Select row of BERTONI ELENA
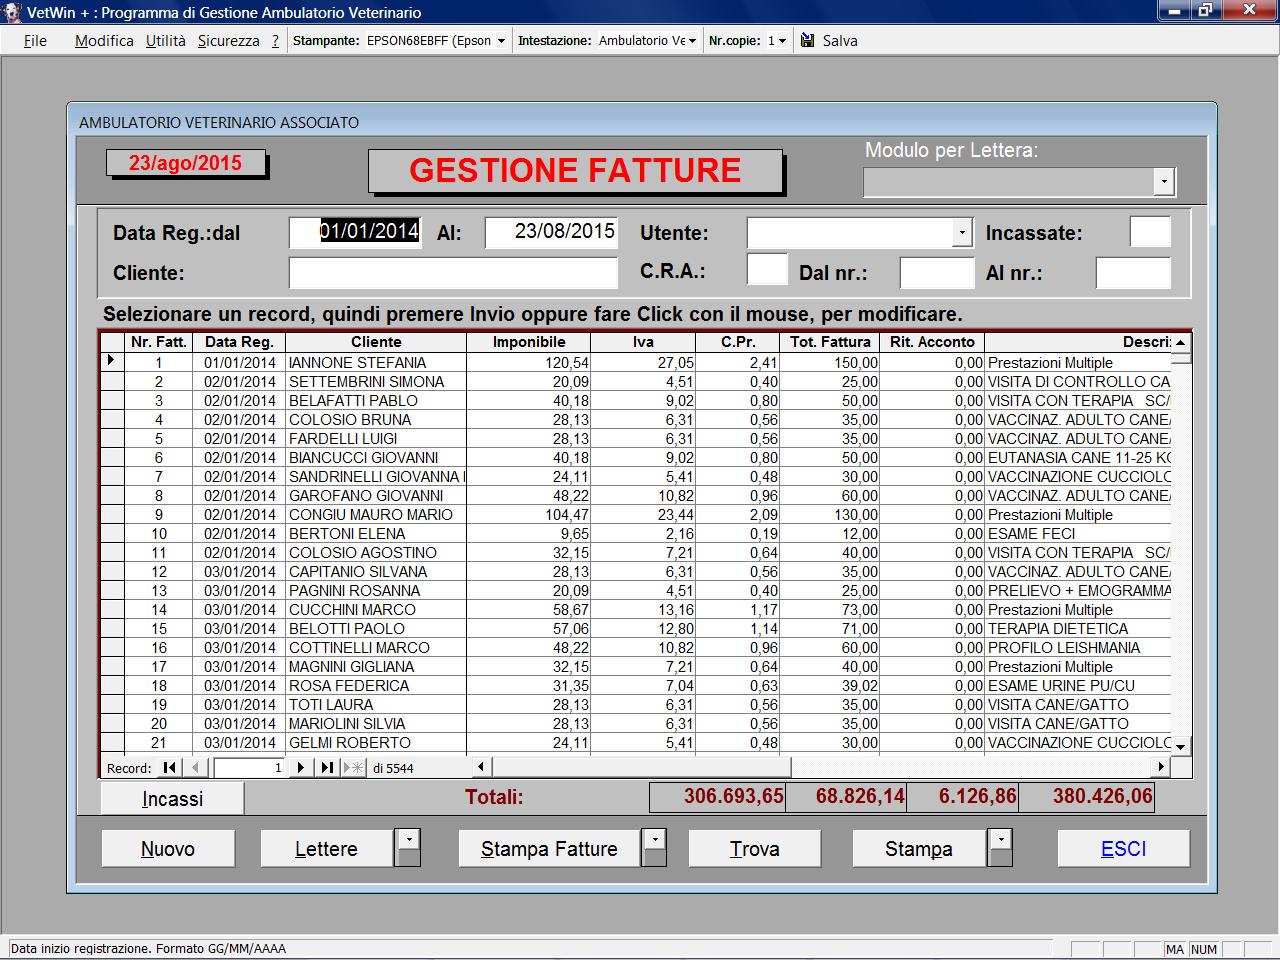The image size is (1280, 960). (x=635, y=534)
